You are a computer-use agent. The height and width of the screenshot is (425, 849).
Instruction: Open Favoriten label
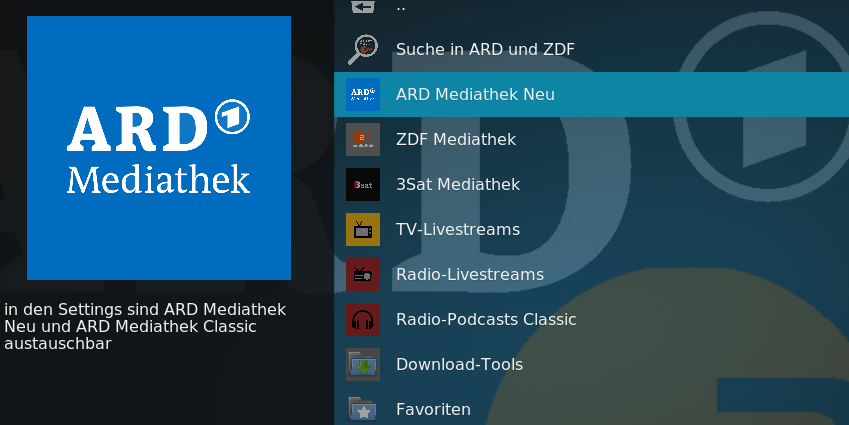coord(433,409)
